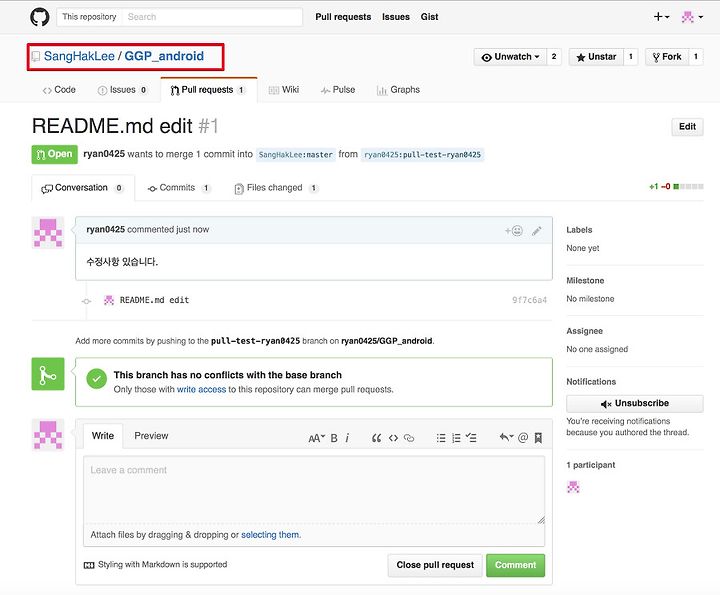
Task: Focus the repository search field
Action: point(212,17)
